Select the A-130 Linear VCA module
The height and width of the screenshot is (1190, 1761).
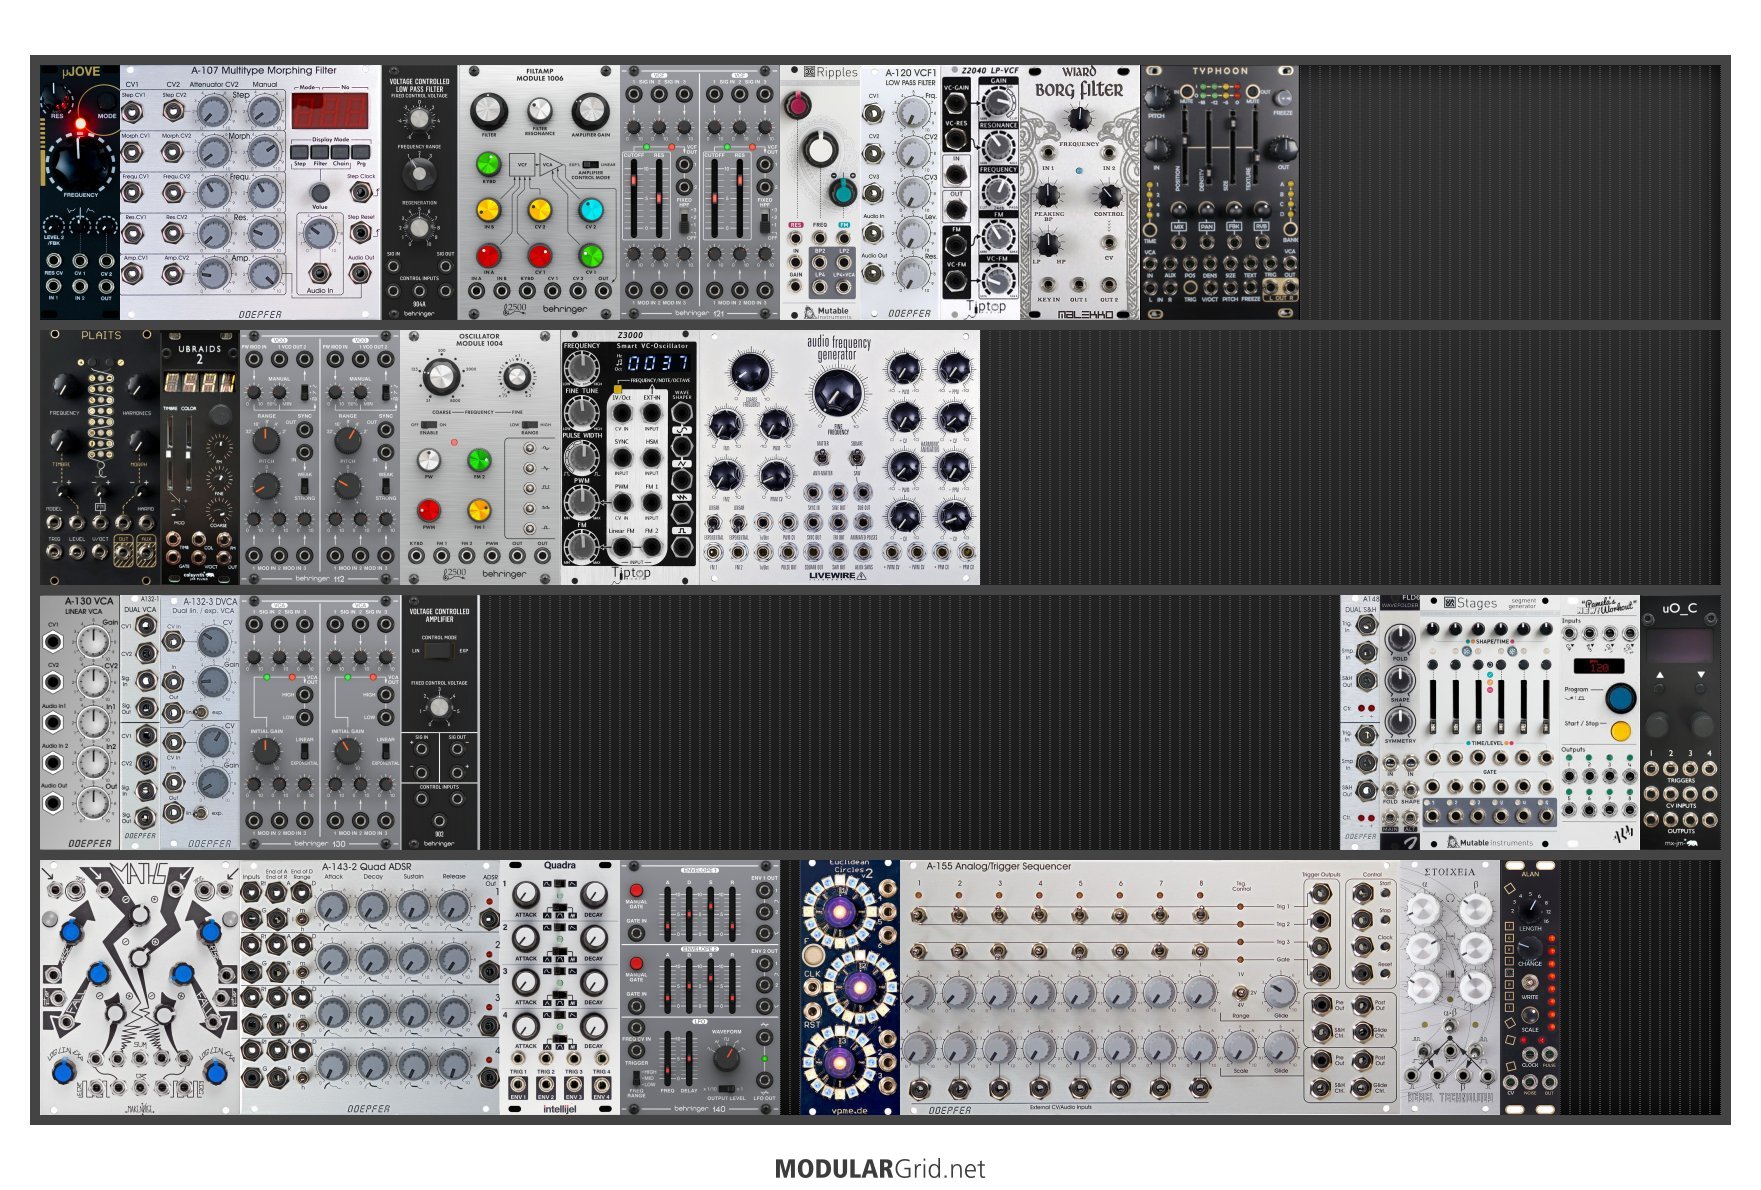80,723
